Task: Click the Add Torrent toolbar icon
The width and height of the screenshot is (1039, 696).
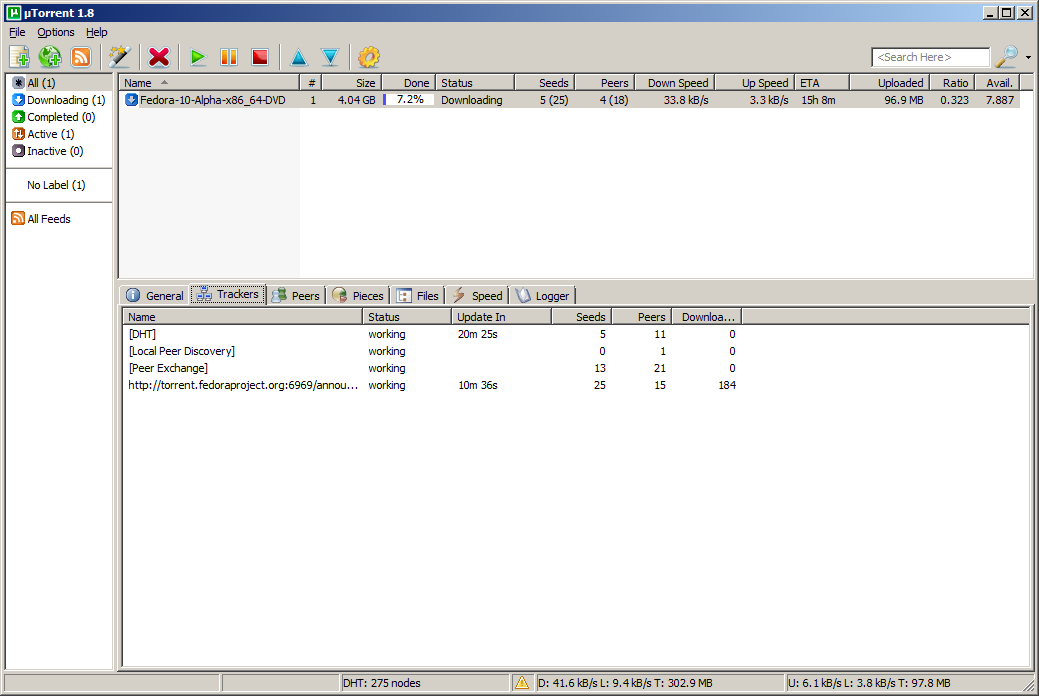Action: [x=19, y=57]
